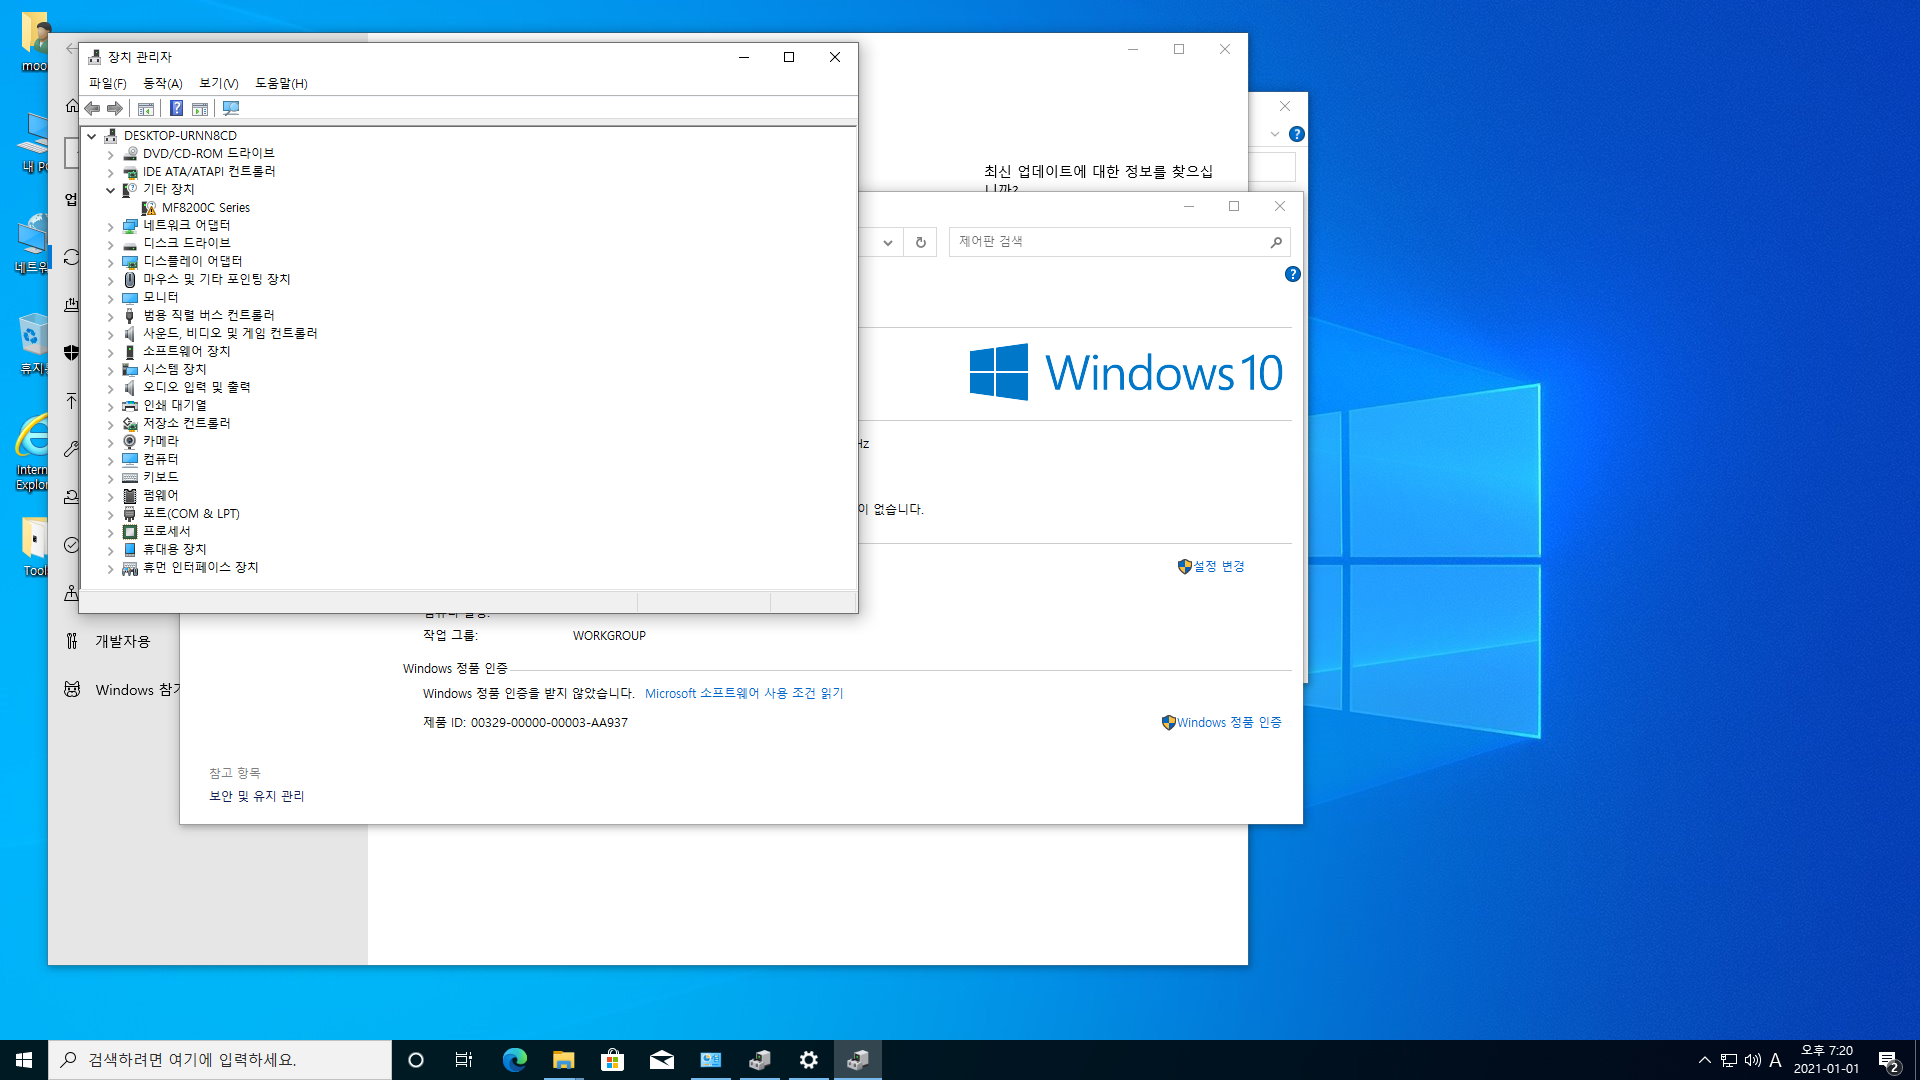
Task: Click the search magnifier in 제어판 검색 box
Action: click(1276, 242)
